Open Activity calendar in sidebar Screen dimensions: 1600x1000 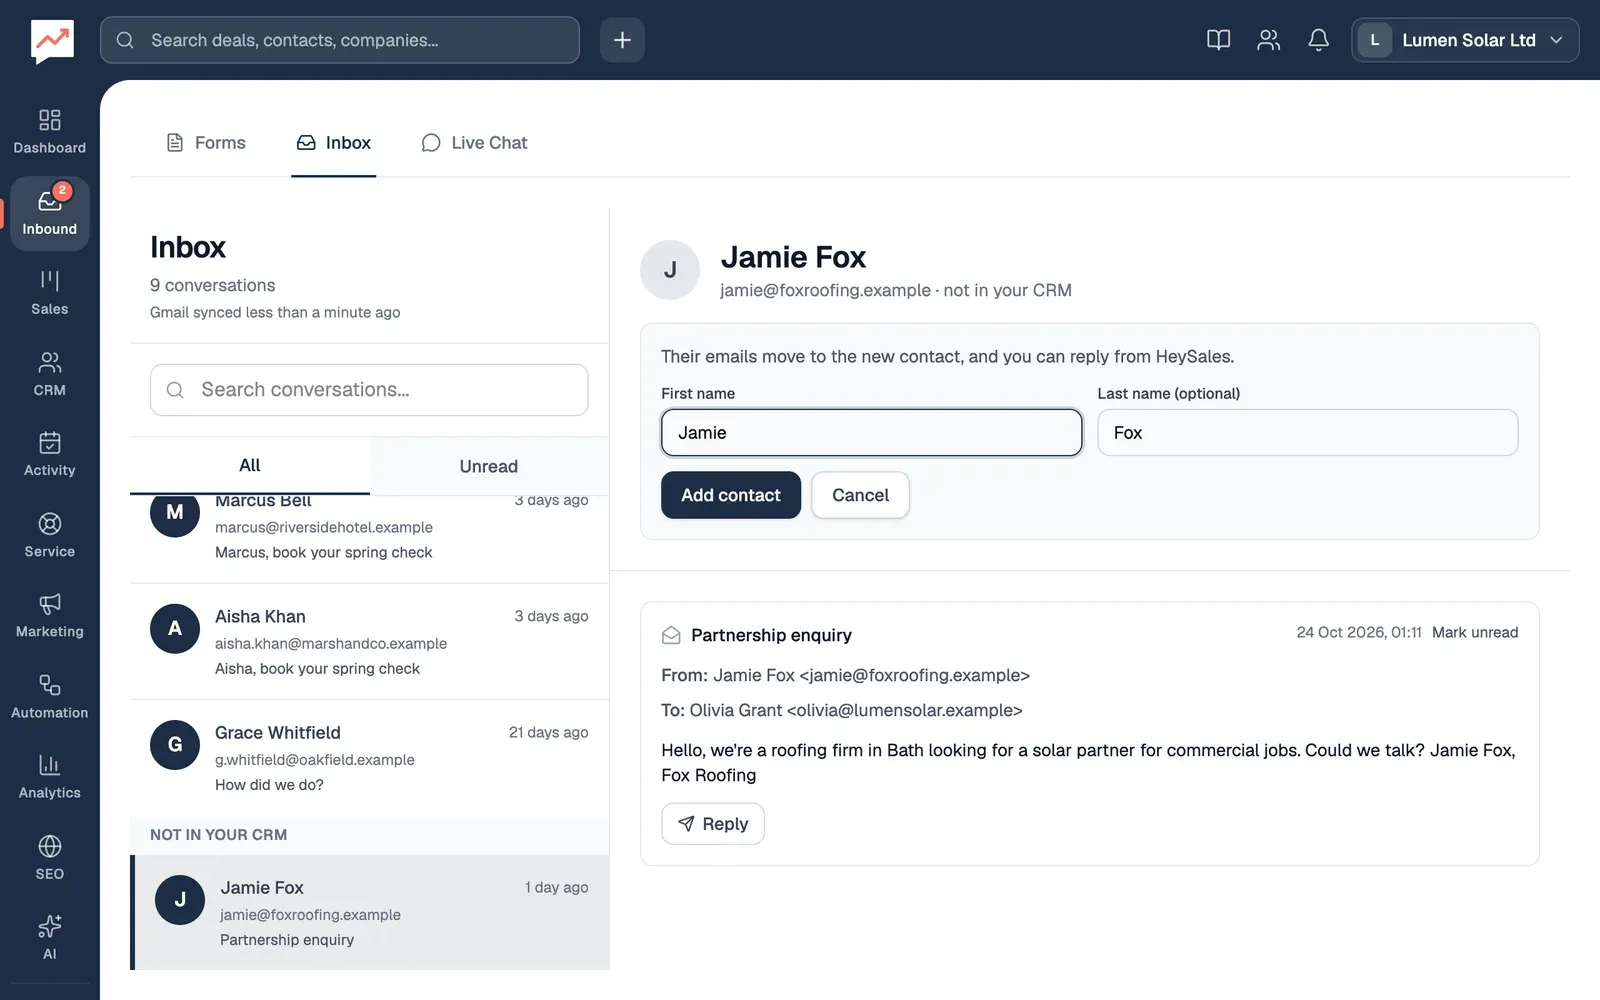click(x=49, y=454)
